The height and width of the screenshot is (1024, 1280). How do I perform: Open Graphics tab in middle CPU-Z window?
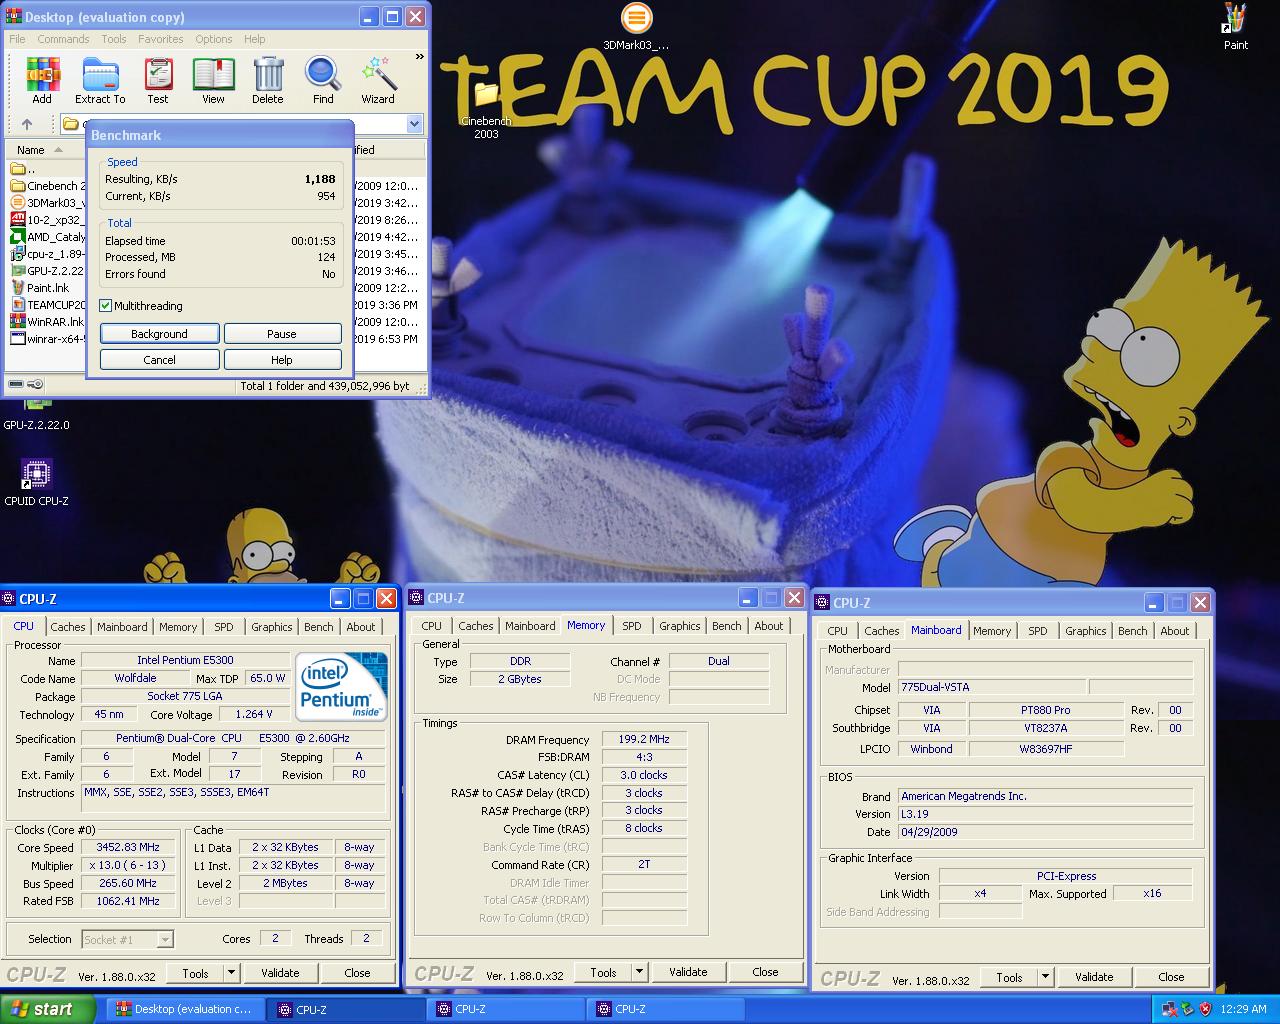[680, 626]
